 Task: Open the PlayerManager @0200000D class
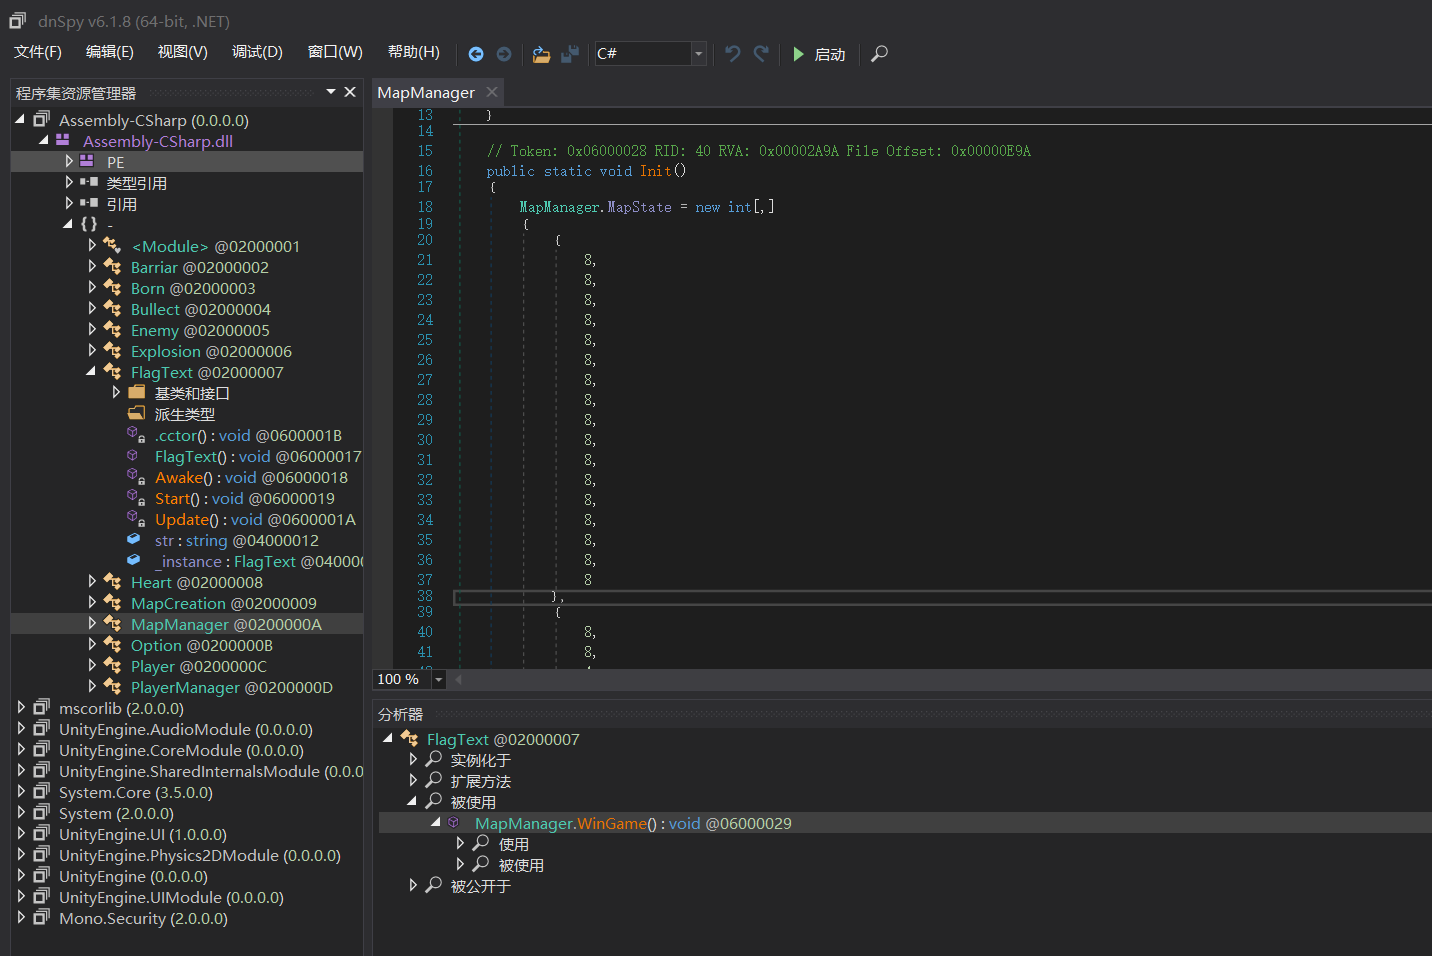(x=232, y=687)
